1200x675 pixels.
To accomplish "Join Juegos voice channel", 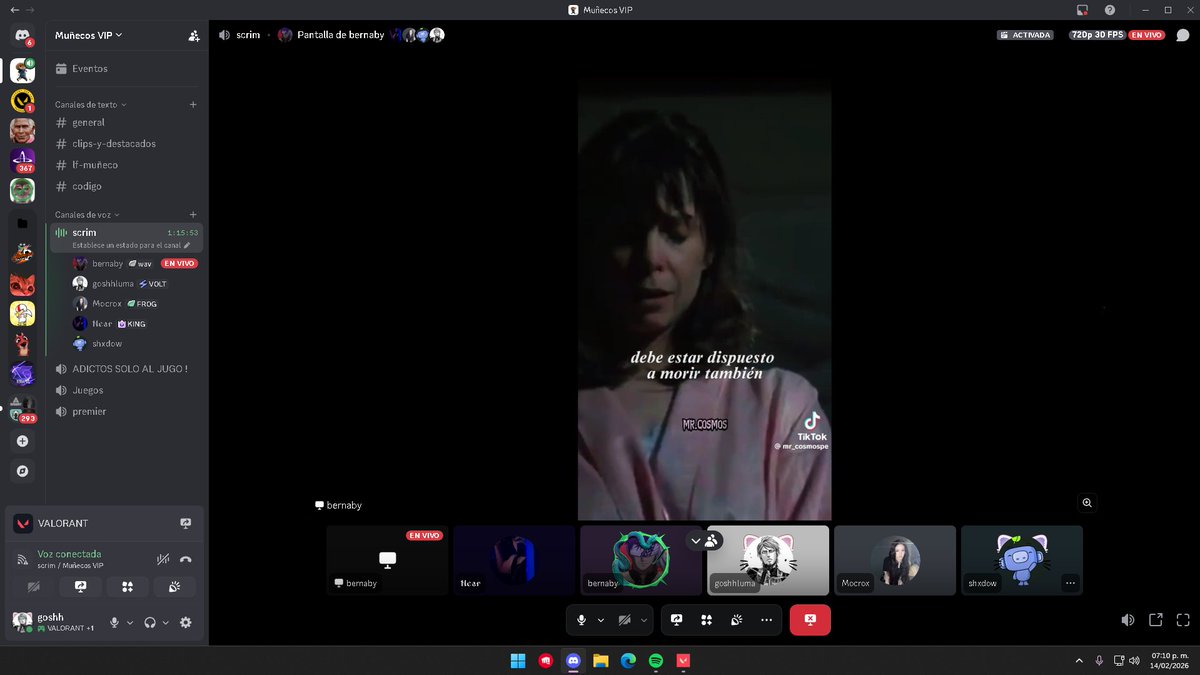I will pos(127,390).
